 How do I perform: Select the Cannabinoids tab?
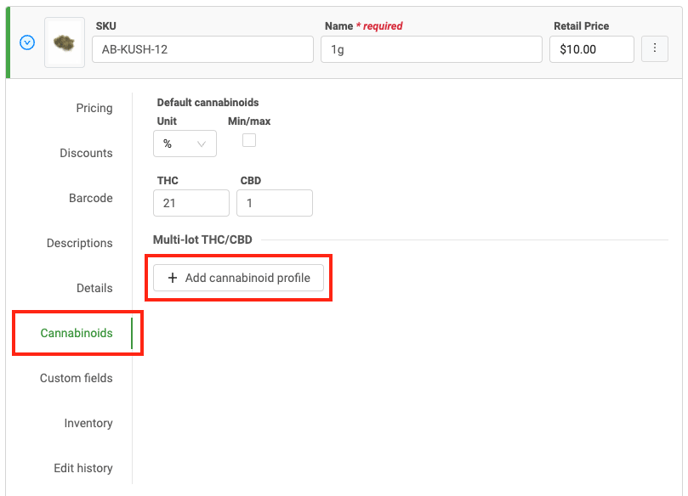coord(76,333)
